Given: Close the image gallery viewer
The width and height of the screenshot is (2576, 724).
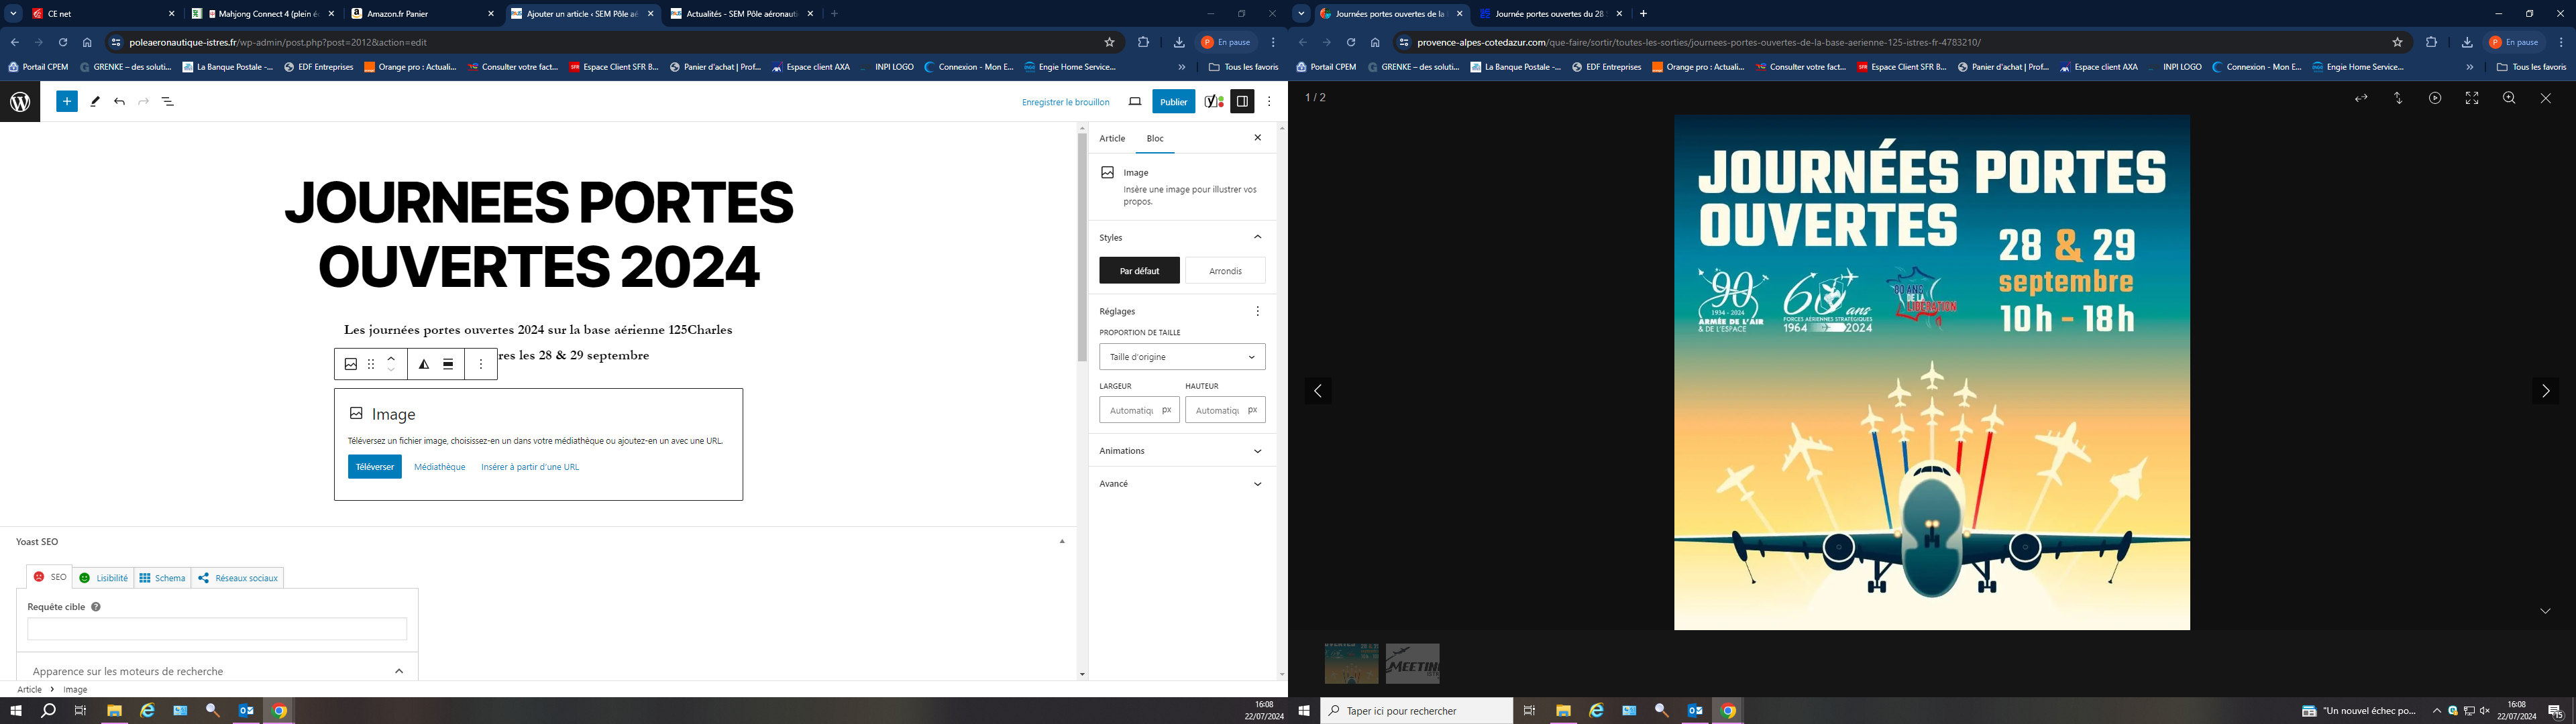Looking at the screenshot, I should tap(2546, 98).
